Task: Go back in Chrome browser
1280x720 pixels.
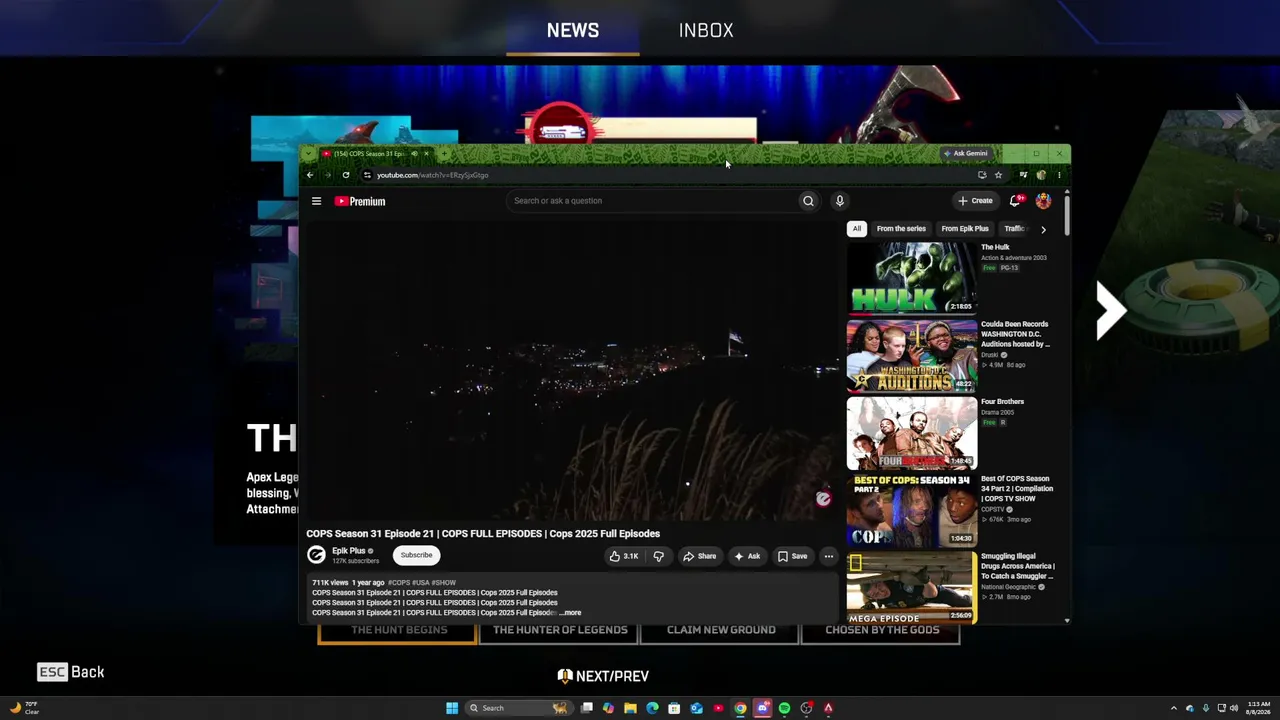Action: tap(310, 175)
